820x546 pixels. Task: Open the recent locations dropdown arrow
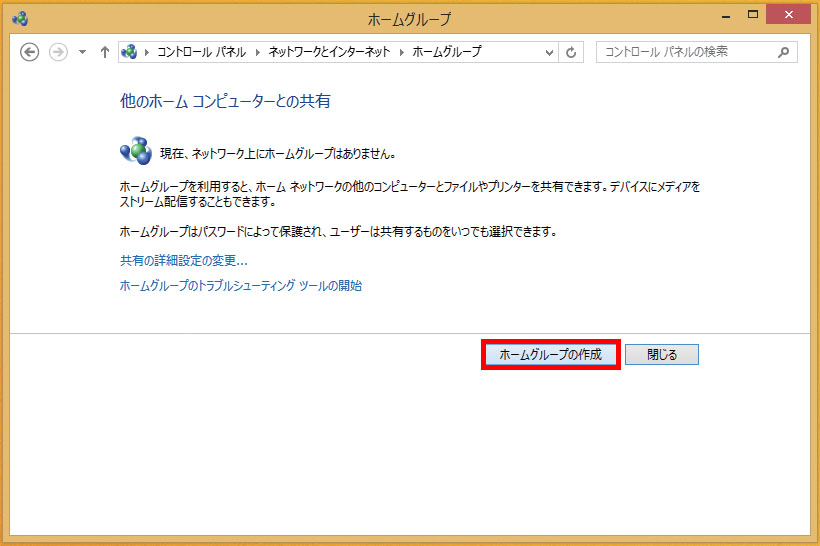[x=82, y=52]
